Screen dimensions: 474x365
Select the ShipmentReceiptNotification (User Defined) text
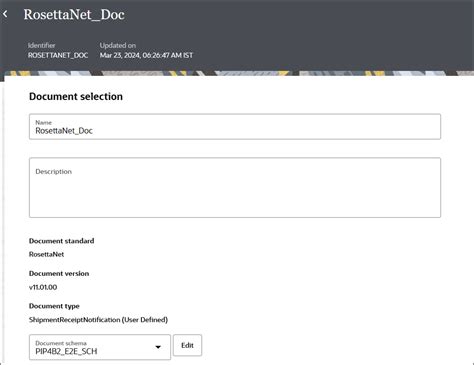tap(98, 320)
